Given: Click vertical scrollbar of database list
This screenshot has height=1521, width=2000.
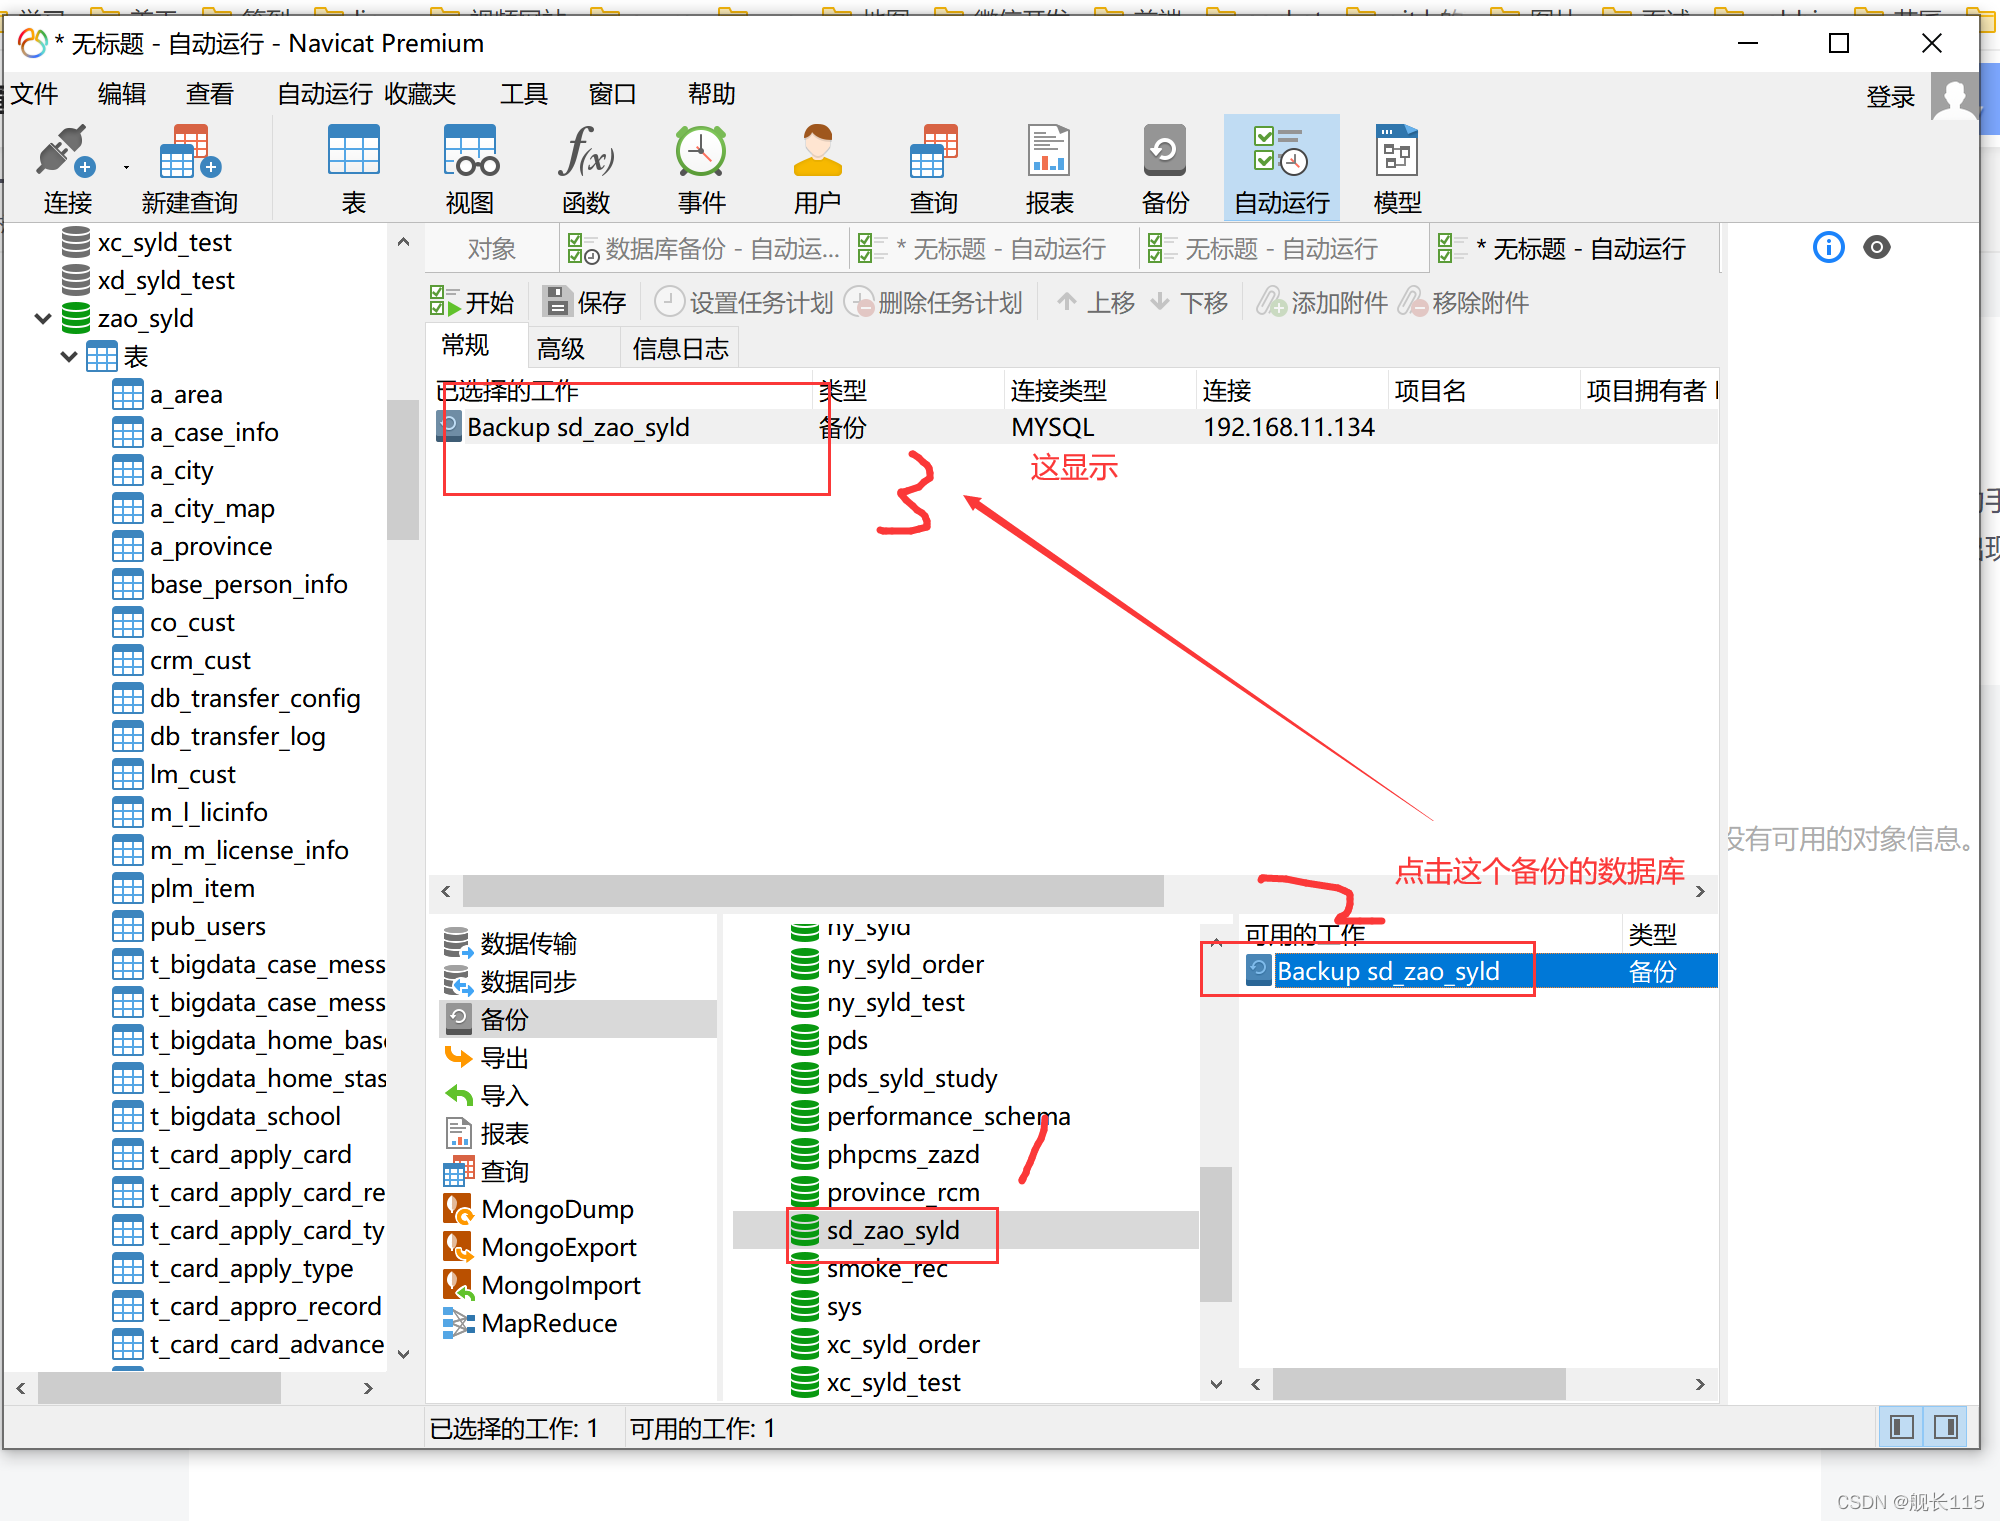Looking at the screenshot, I should pos(1216,1233).
